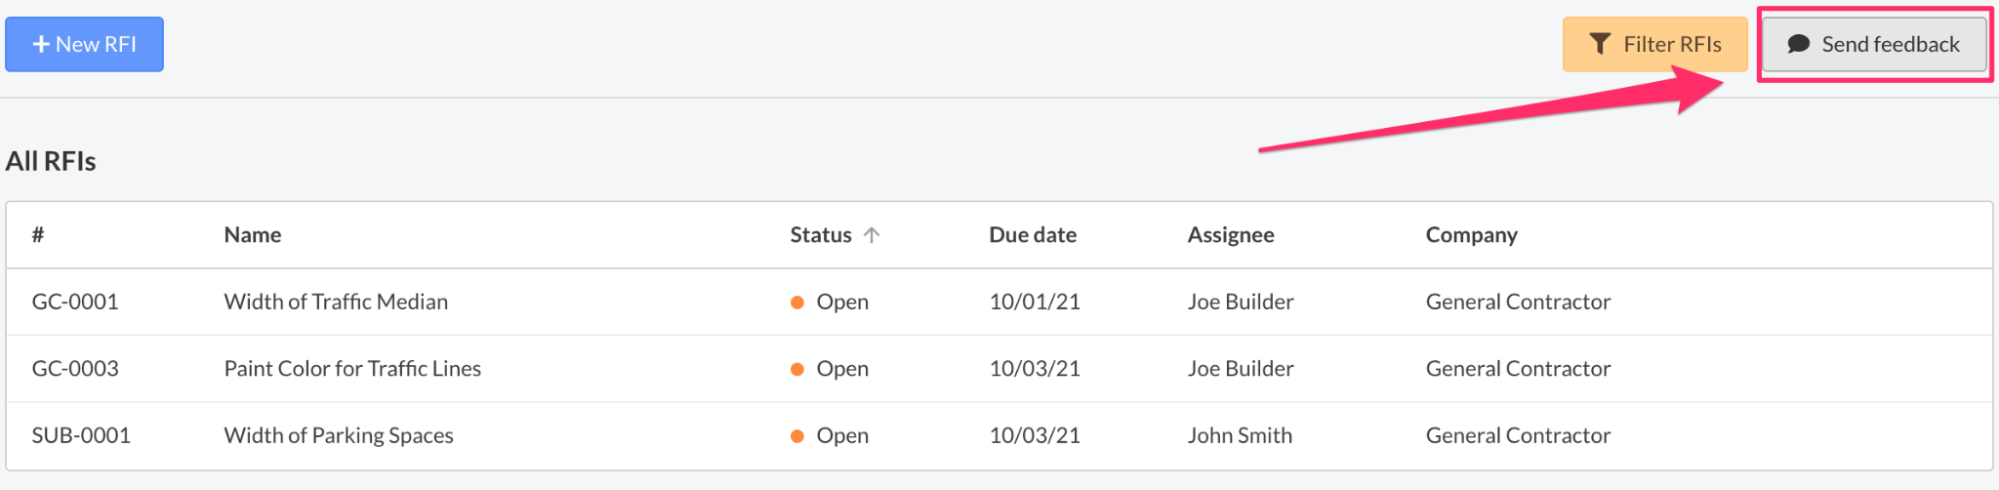Click the funnel icon on Filter RFIs

(x=1600, y=45)
